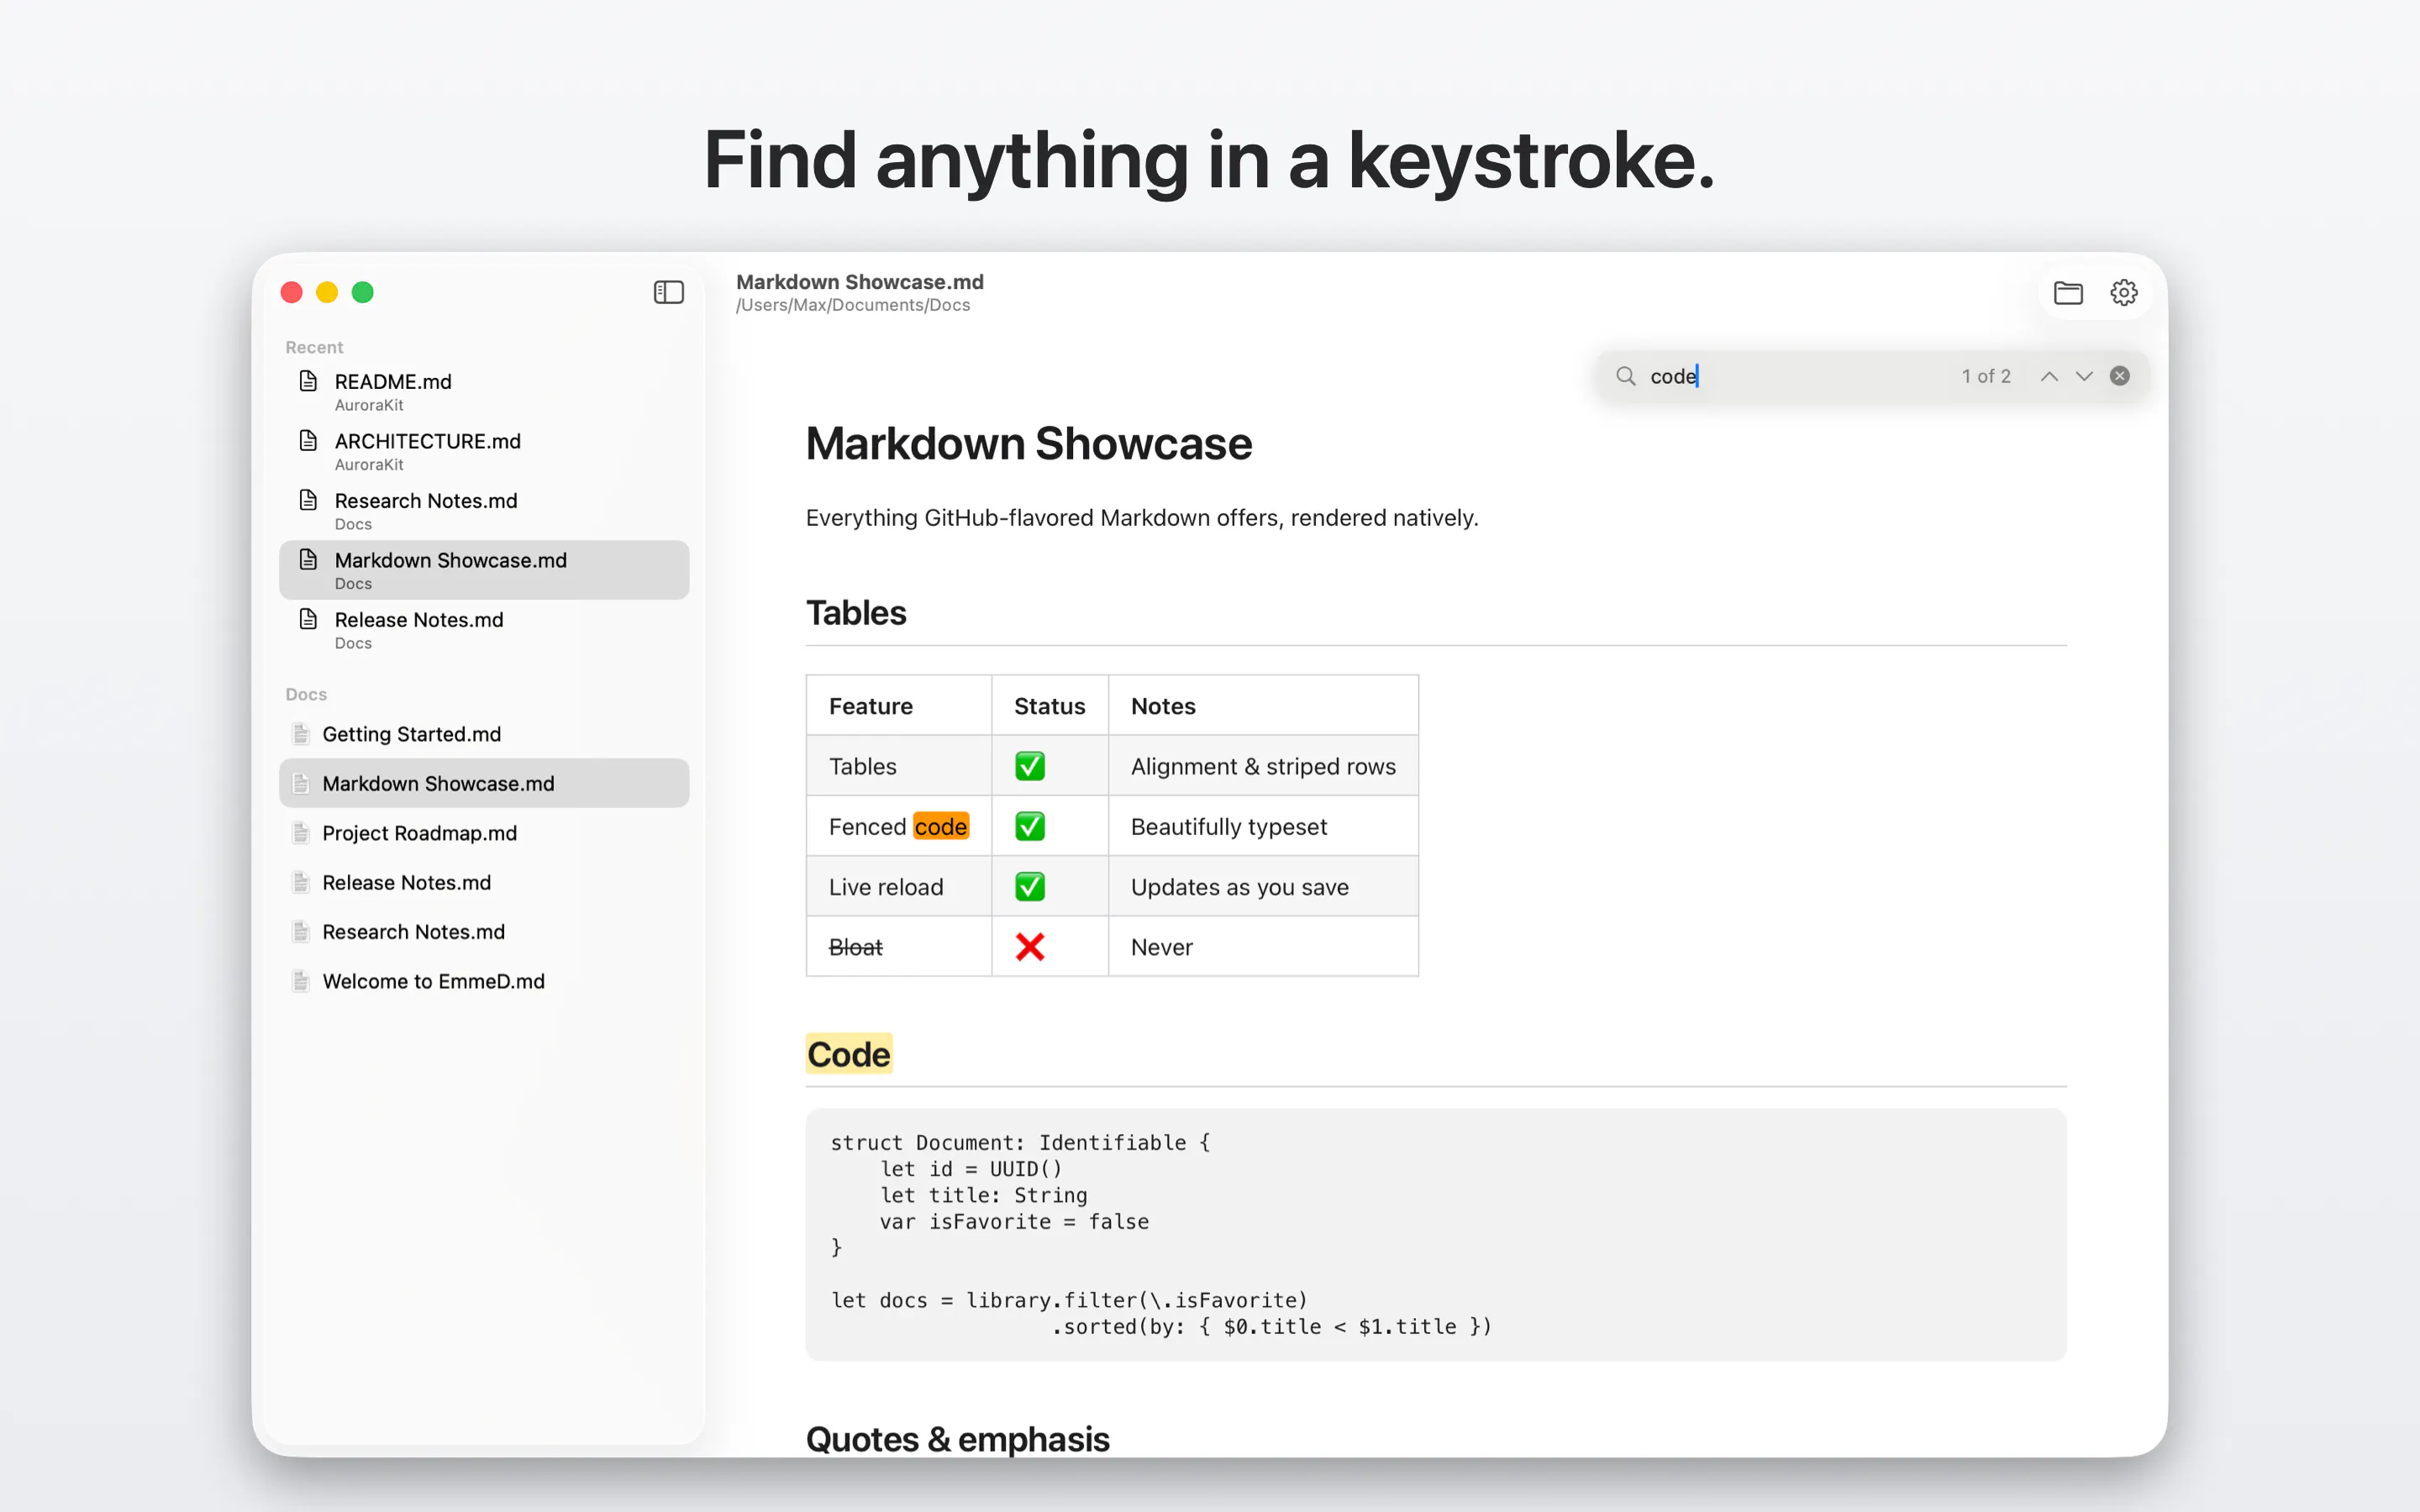The width and height of the screenshot is (2420, 1512).
Task: Click the file path /Users/Max/Documents/Docs
Action: pyautogui.click(x=852, y=305)
